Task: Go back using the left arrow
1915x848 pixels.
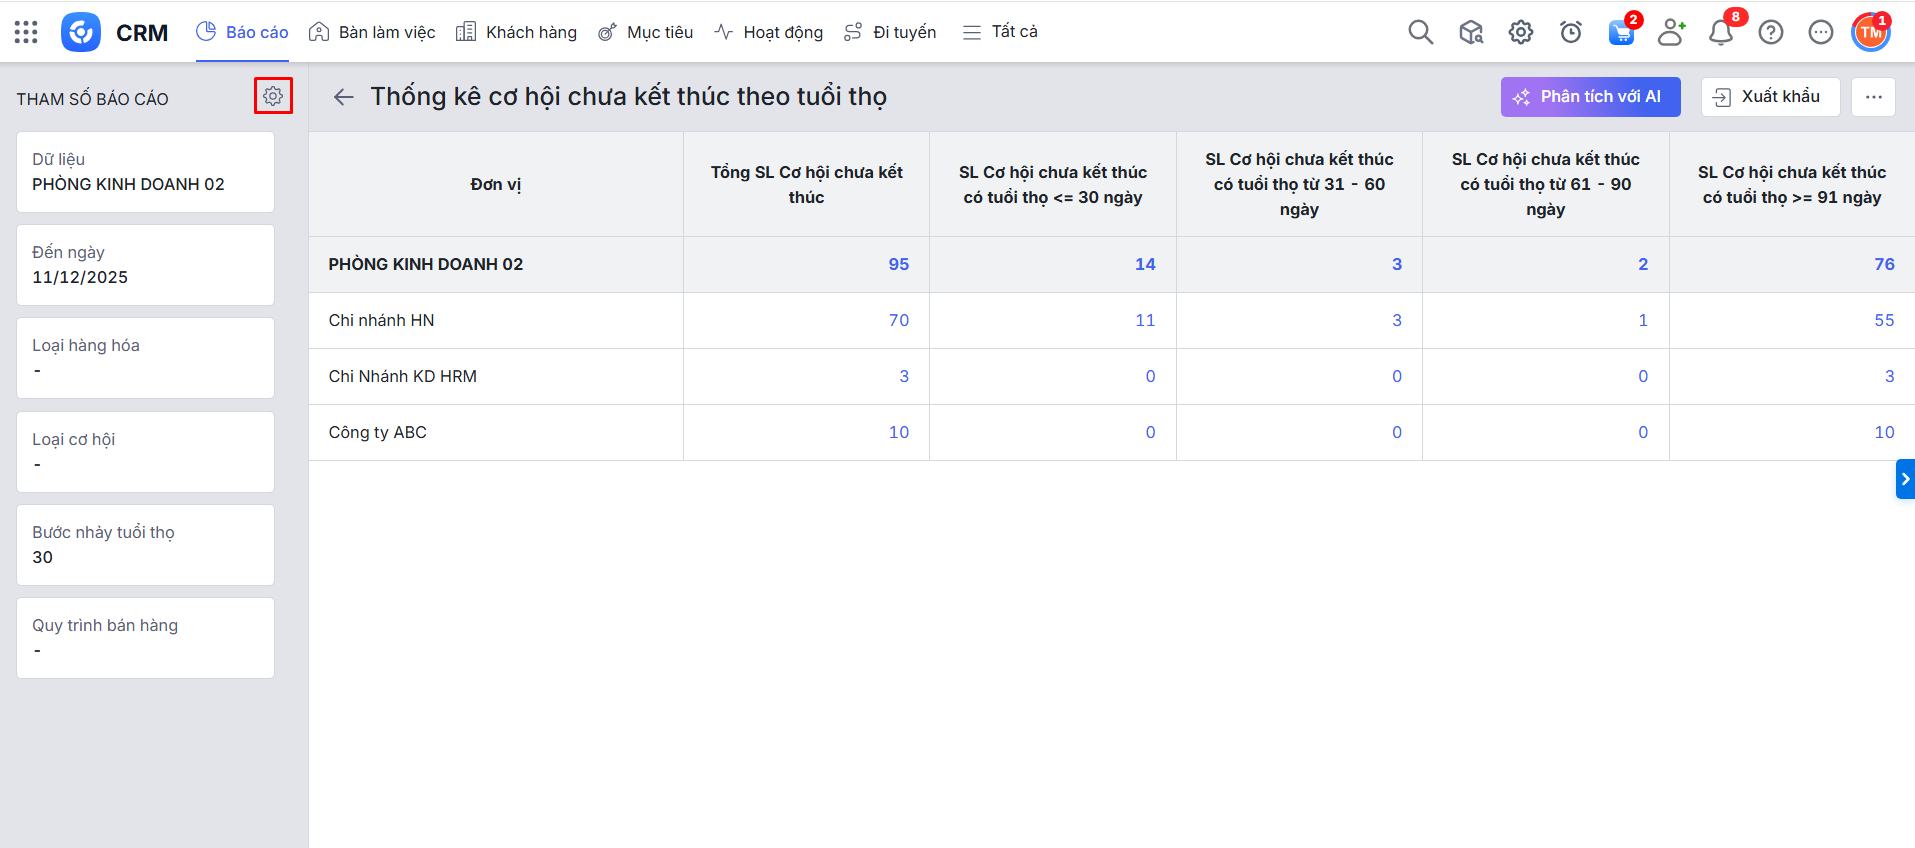Action: point(344,97)
